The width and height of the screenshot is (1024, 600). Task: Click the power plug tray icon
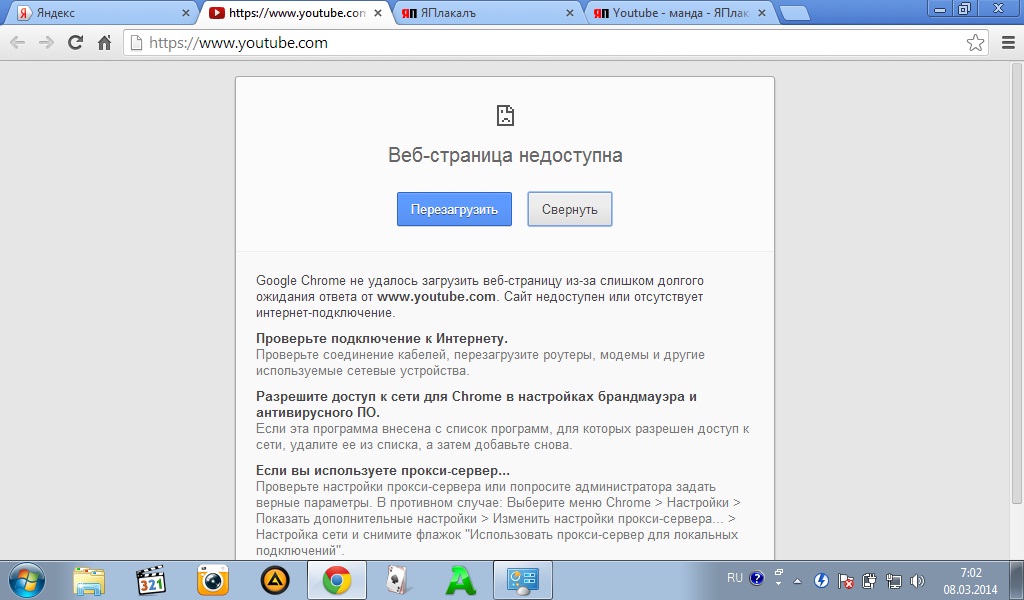(869, 580)
